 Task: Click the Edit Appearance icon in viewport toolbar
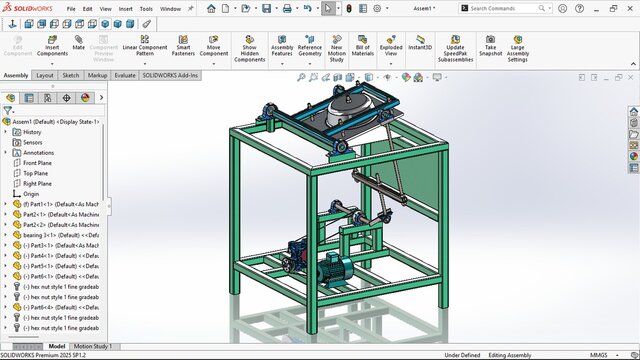pyautogui.click(x=406, y=77)
